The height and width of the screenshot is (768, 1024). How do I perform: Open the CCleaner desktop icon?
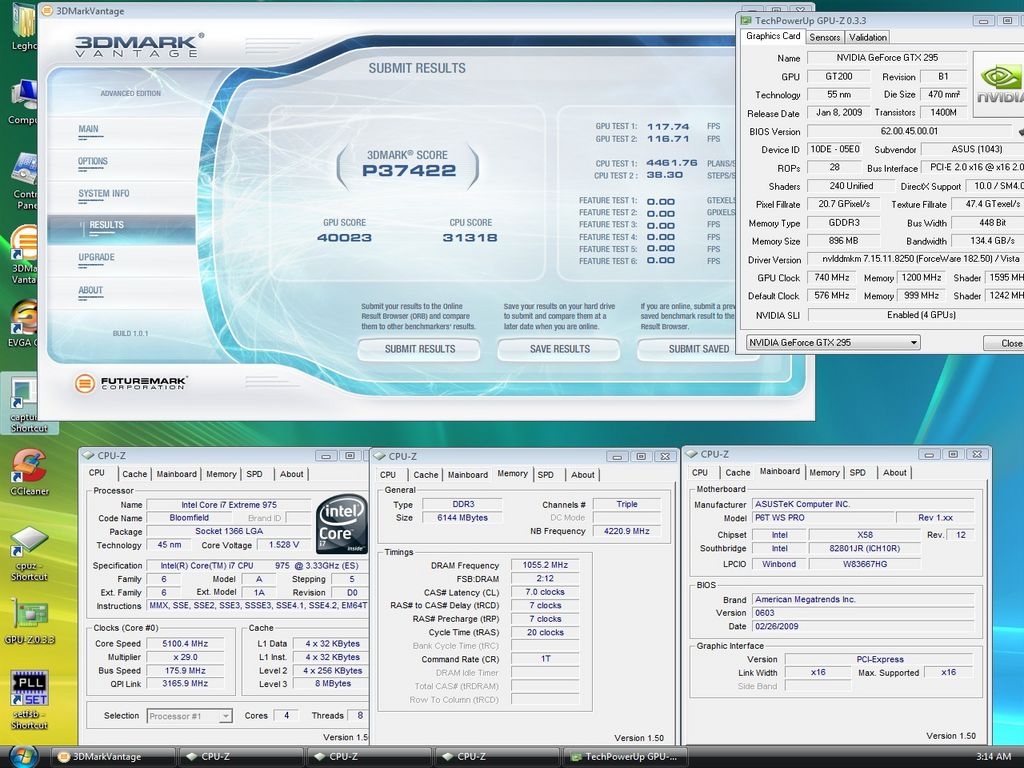point(29,472)
